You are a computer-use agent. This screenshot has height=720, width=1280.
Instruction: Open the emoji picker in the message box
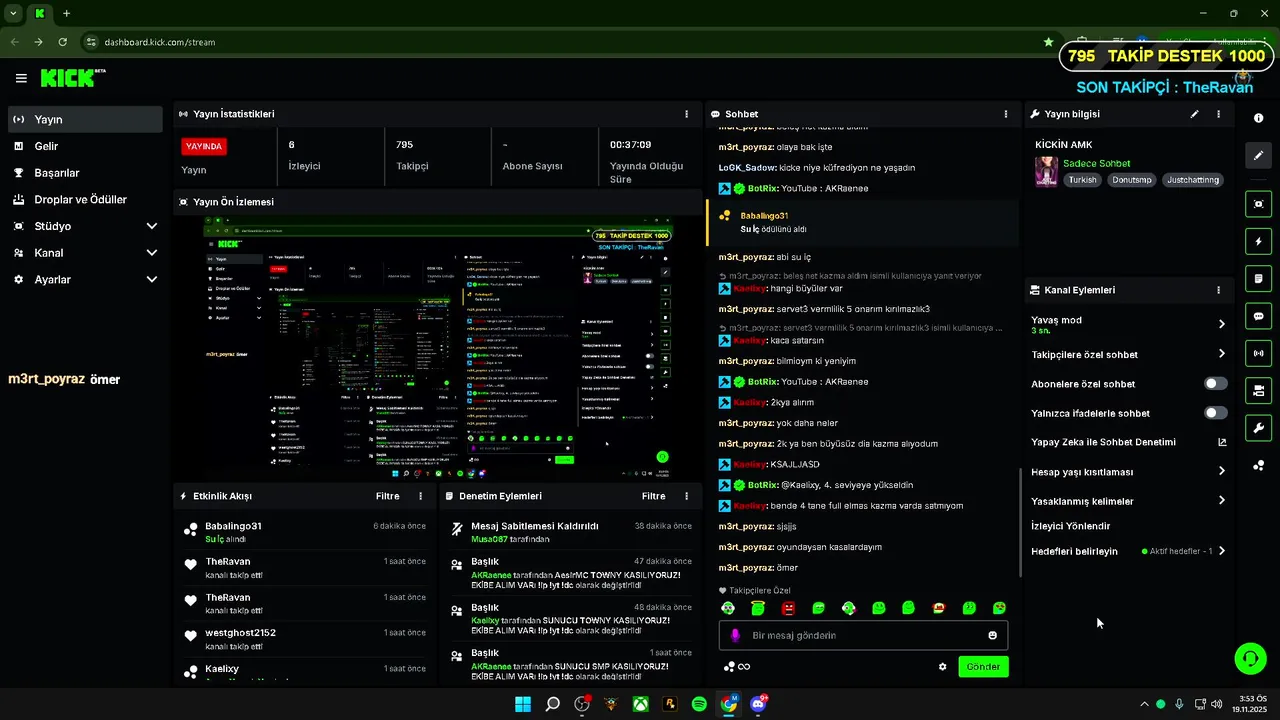tap(993, 635)
